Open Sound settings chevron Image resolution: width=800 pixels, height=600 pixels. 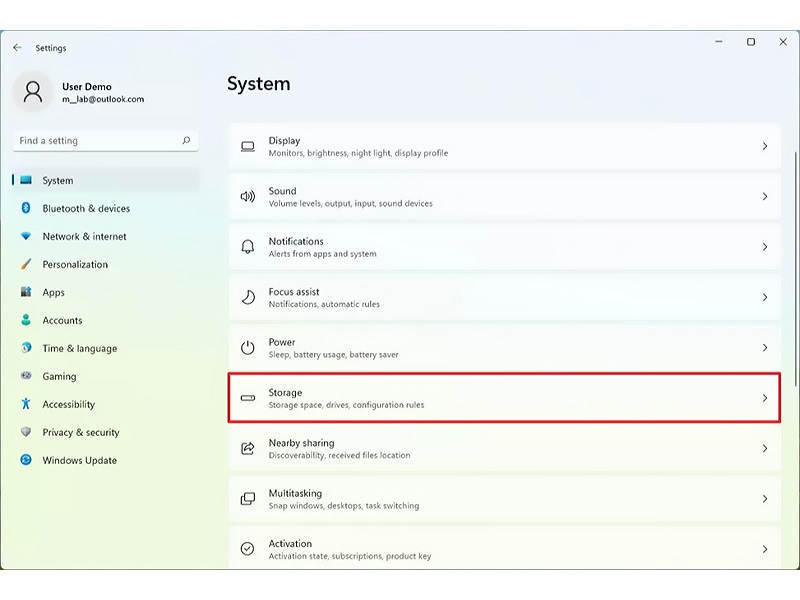[765, 196]
